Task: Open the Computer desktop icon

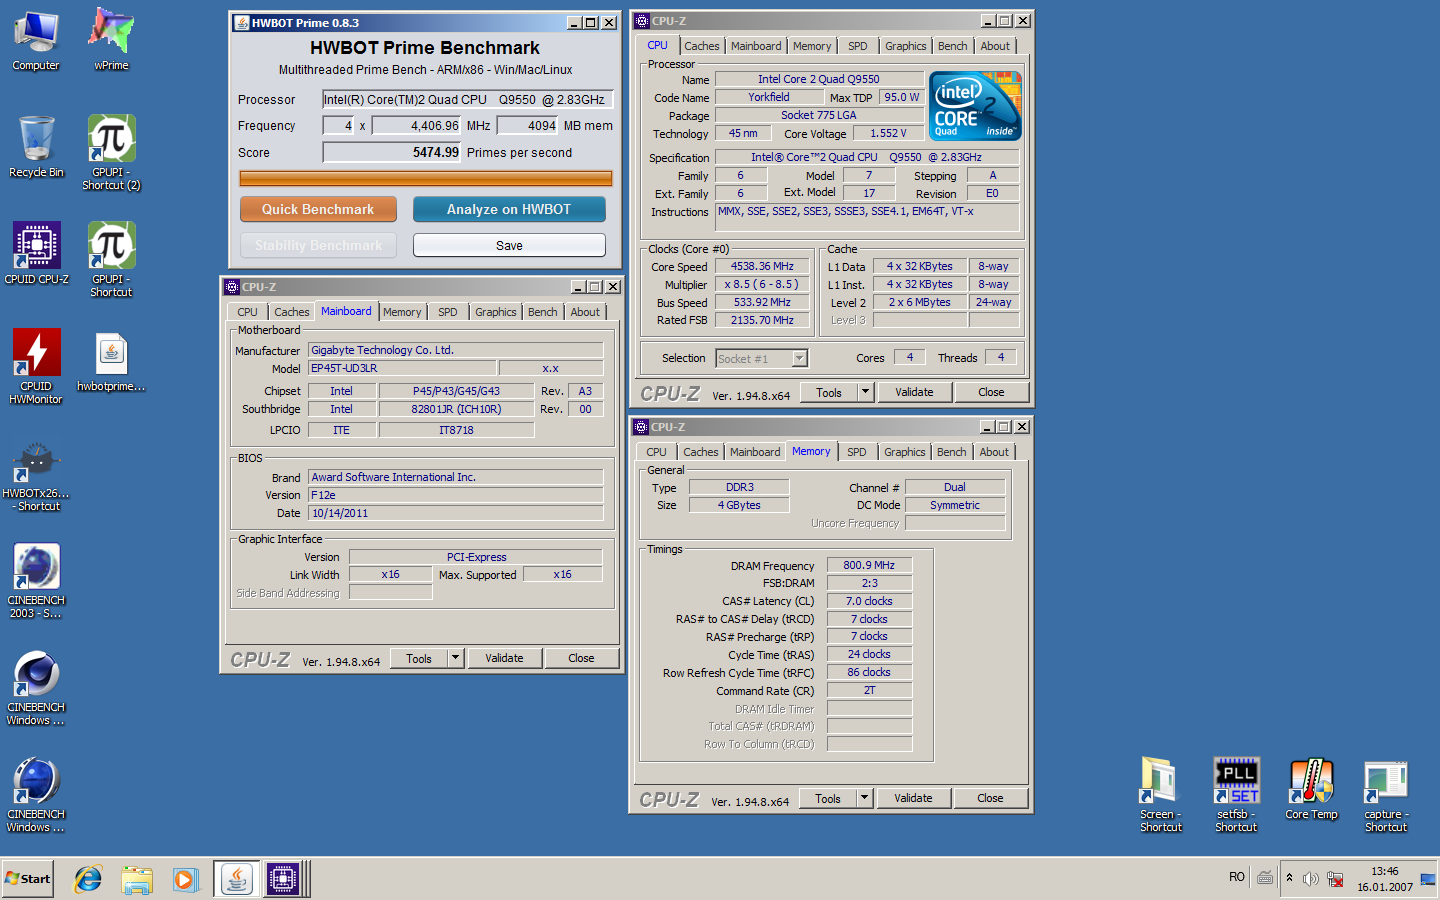Action: click(x=36, y=40)
